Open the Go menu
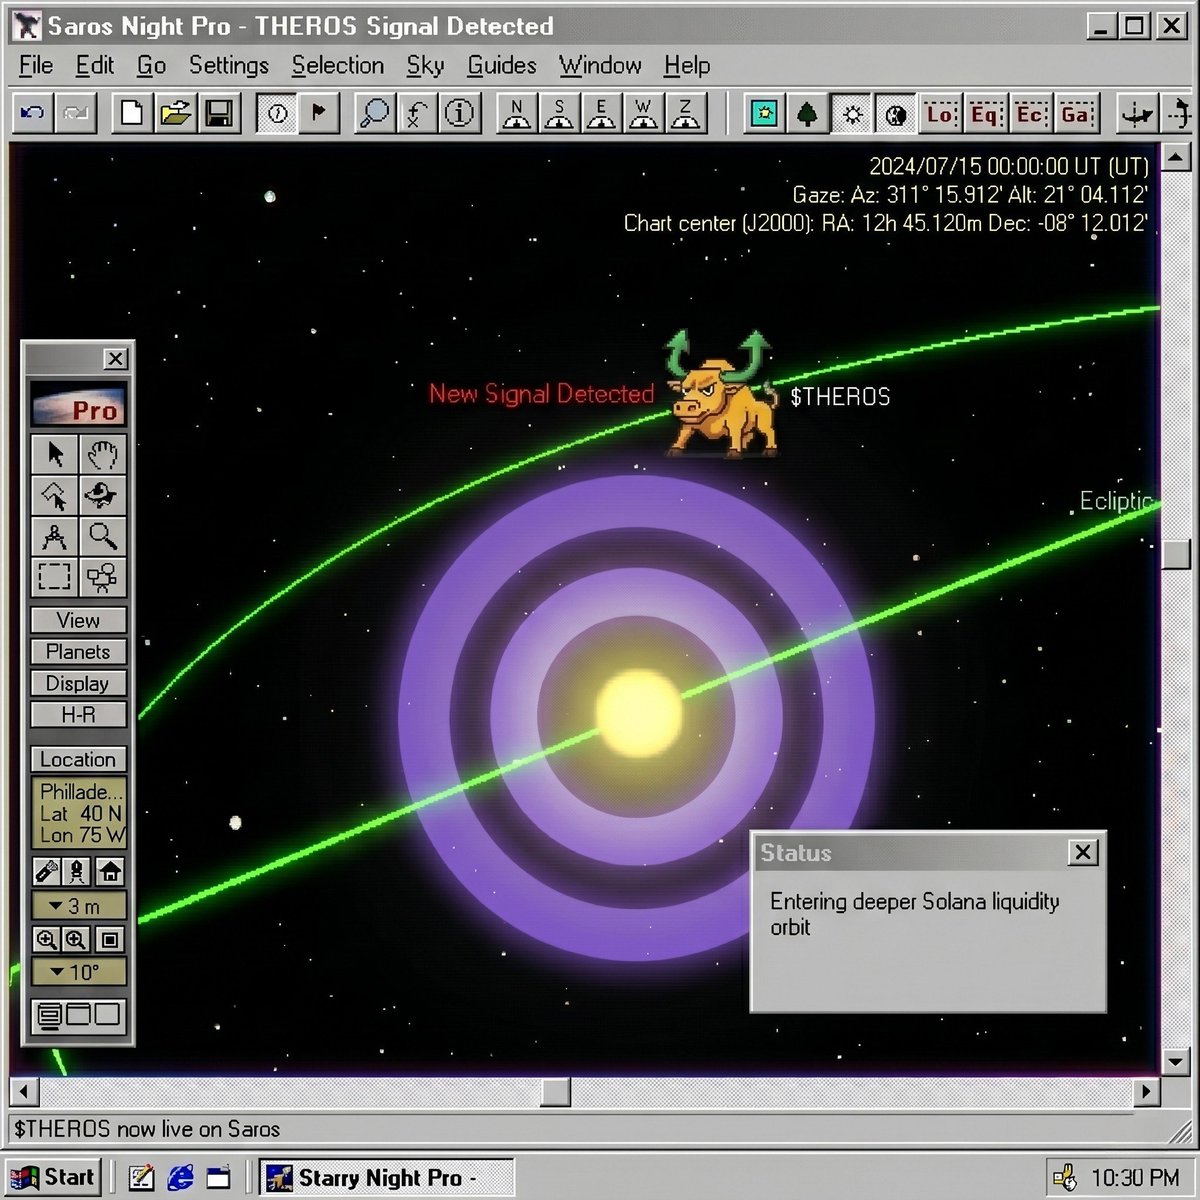The height and width of the screenshot is (1200, 1200). [x=151, y=65]
